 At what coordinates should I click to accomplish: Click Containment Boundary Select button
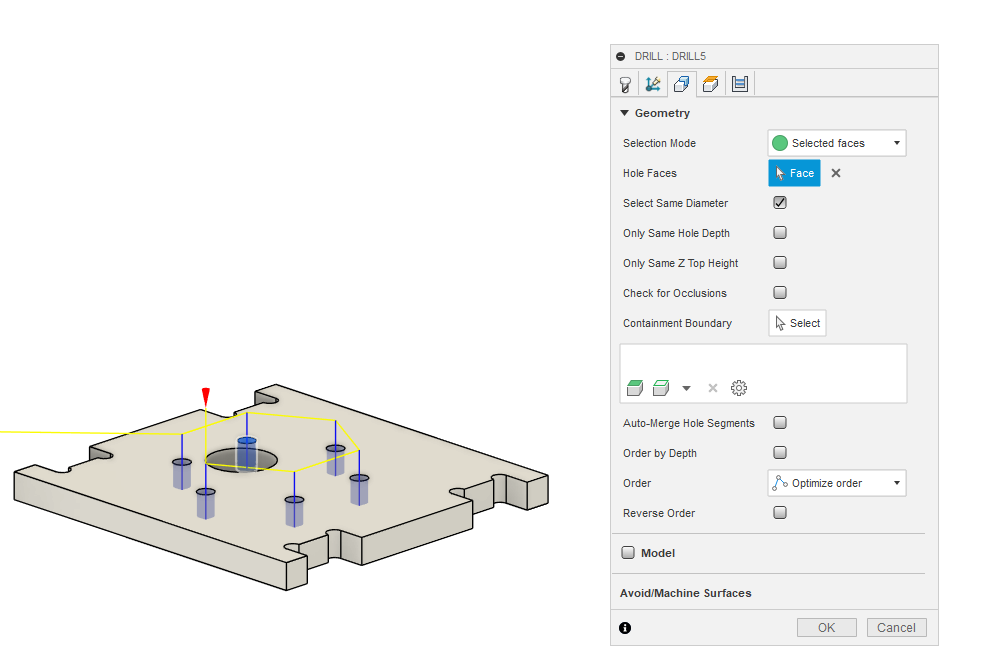tap(797, 323)
